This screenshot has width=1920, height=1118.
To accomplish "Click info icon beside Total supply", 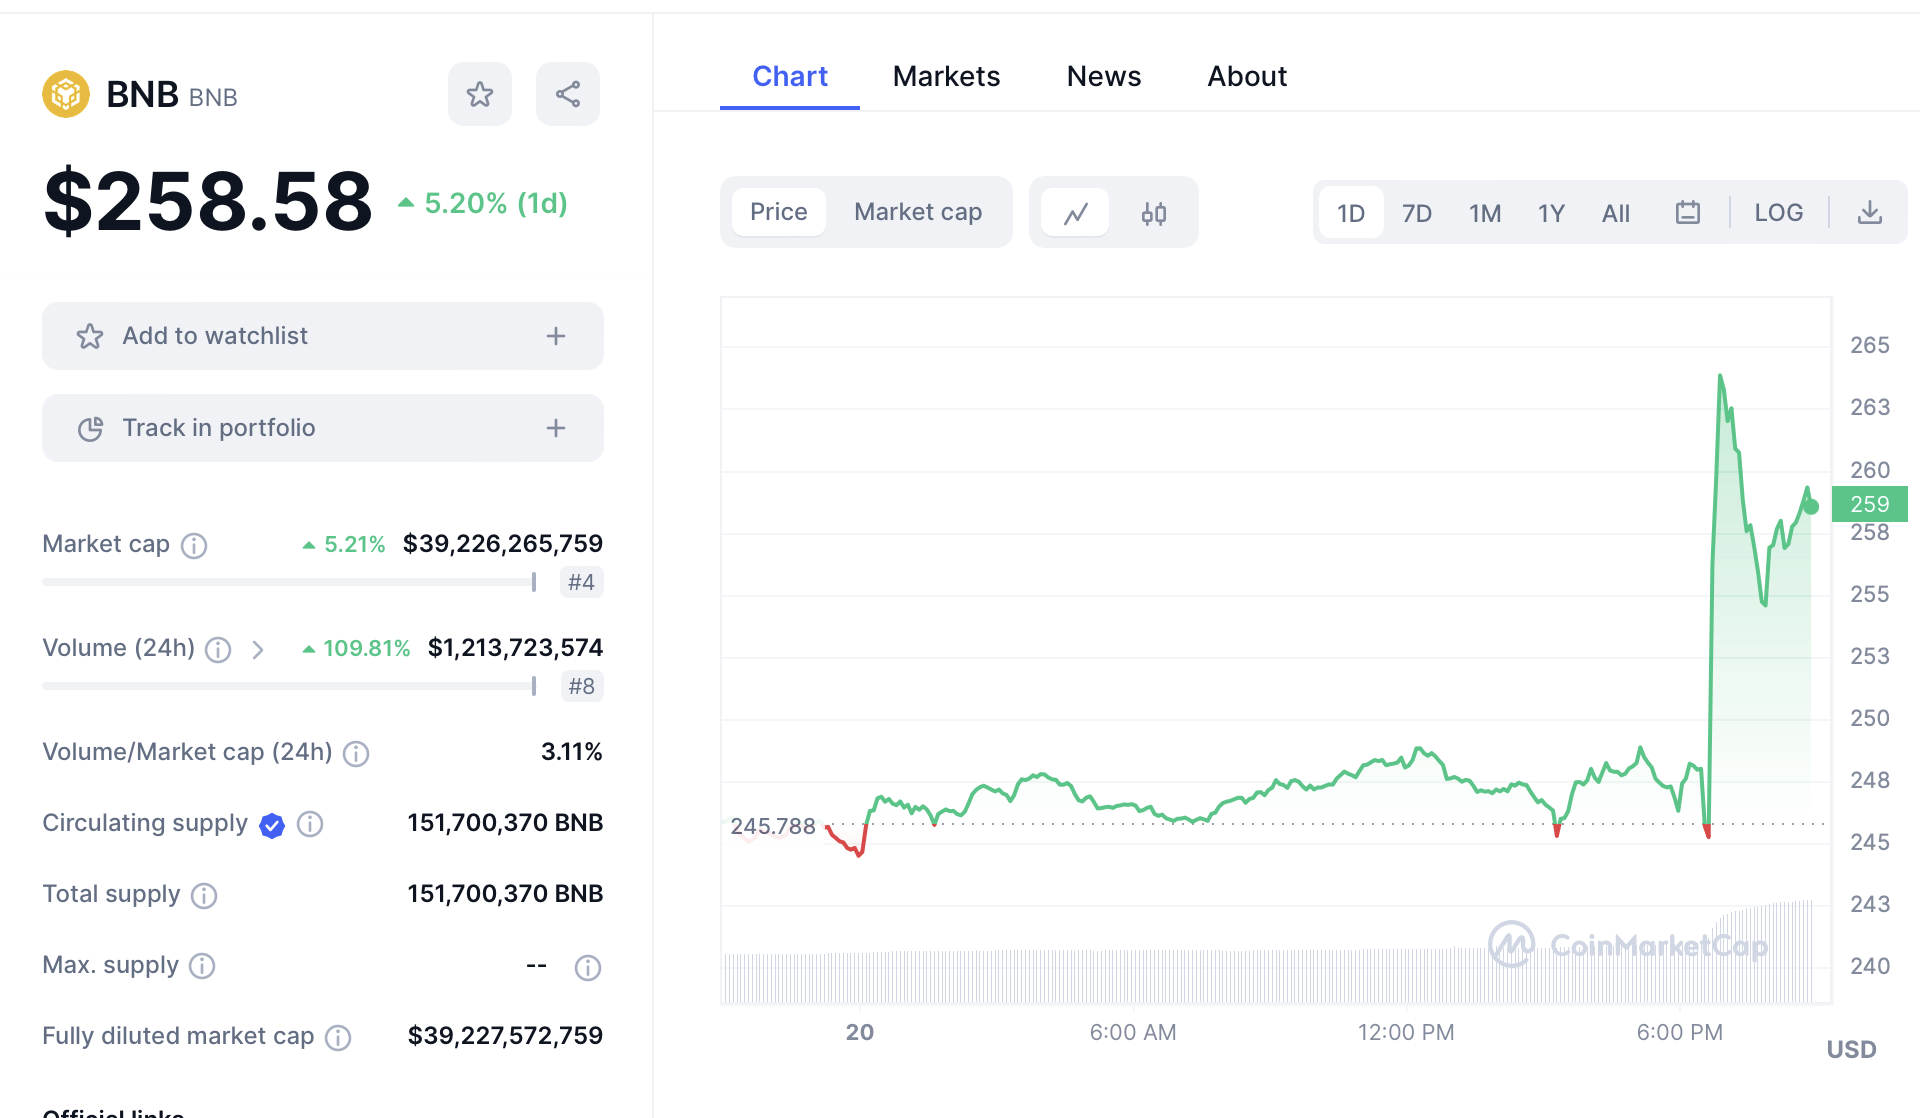I will [x=204, y=895].
